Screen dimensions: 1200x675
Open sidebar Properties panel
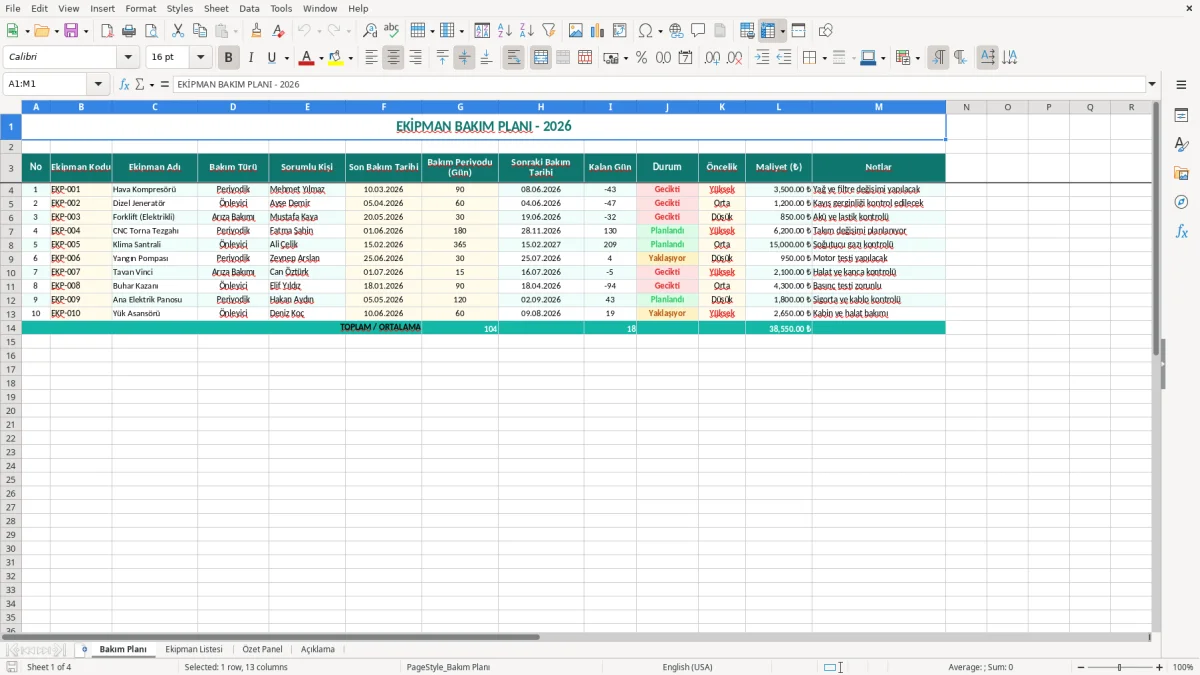pos(1182,116)
